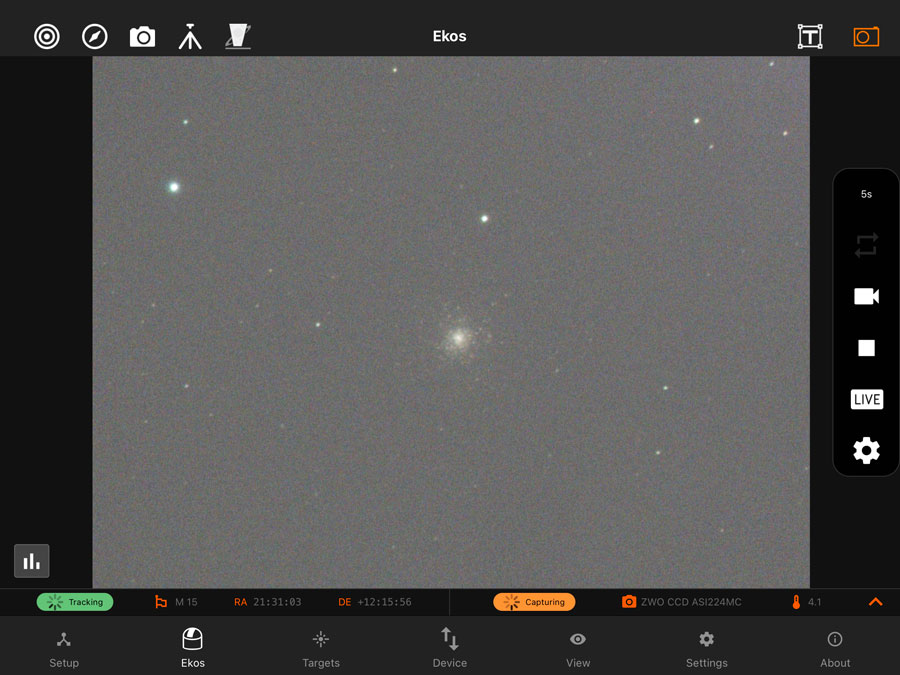Viewport: 900px width, 675px height.
Task: Start video recording with camcorder icon
Action: coord(866,296)
